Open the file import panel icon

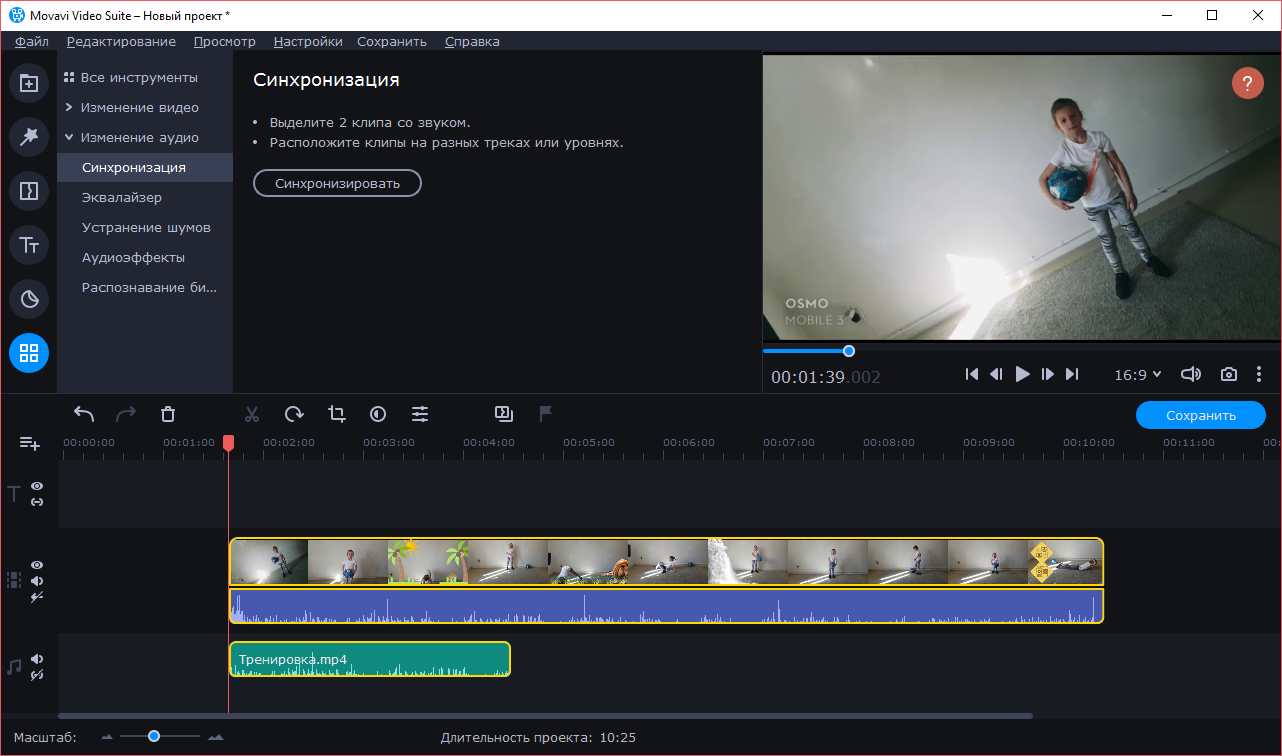(x=29, y=84)
